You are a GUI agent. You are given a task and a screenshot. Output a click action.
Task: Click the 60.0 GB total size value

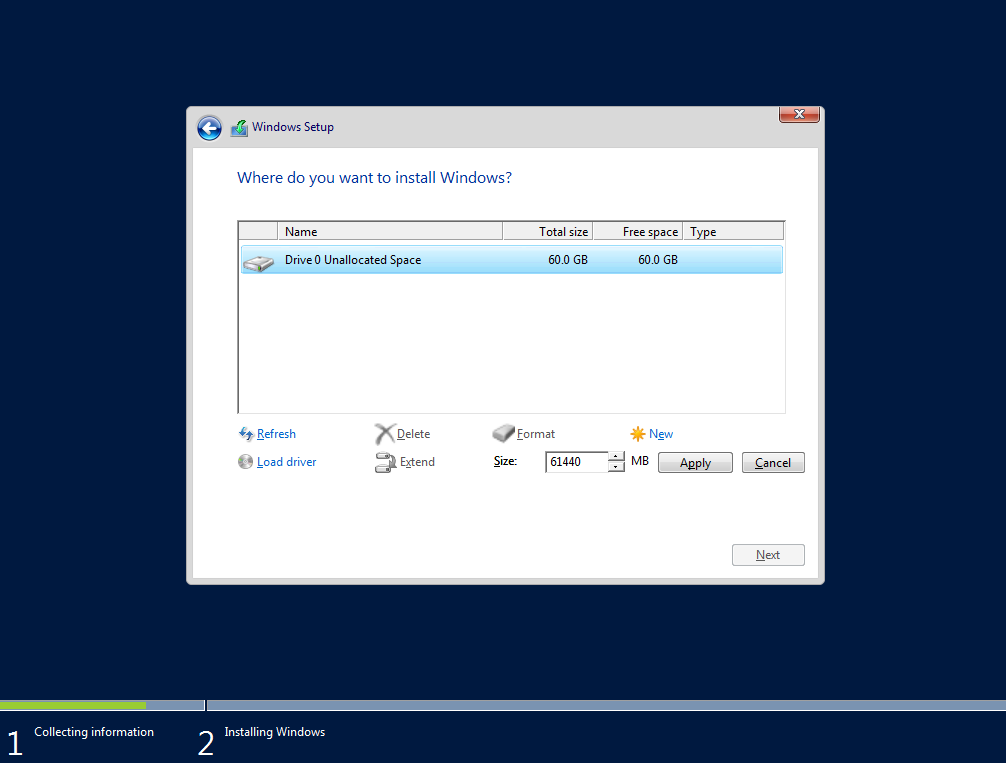(568, 260)
